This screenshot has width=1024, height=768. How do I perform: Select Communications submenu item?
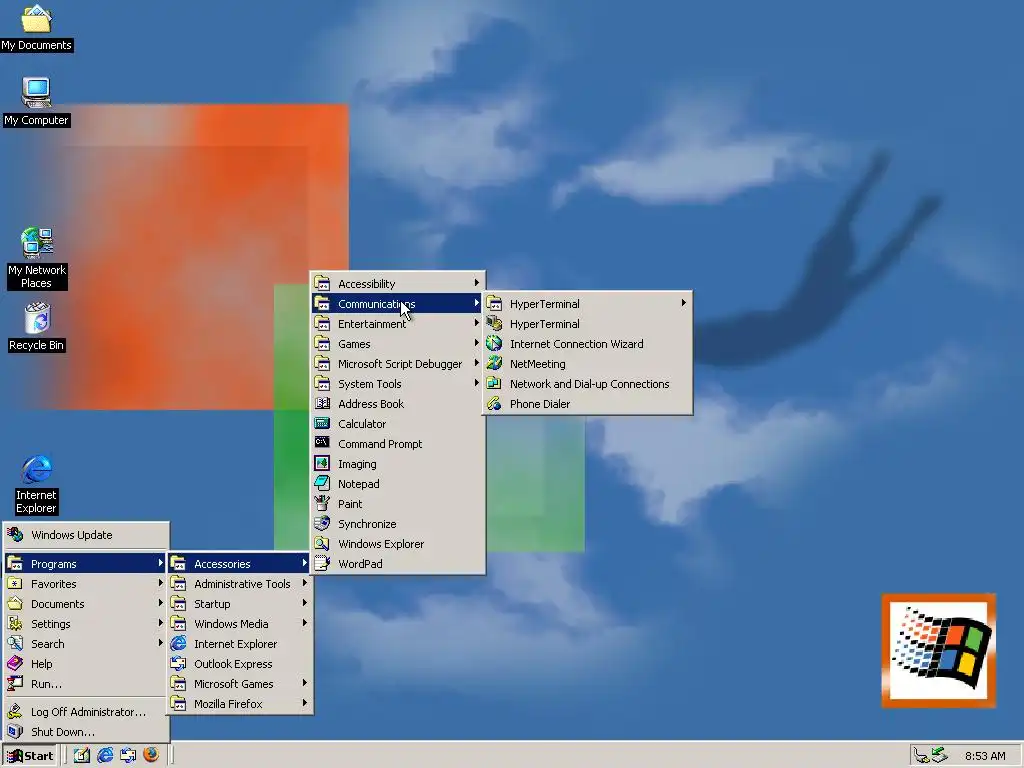397,304
